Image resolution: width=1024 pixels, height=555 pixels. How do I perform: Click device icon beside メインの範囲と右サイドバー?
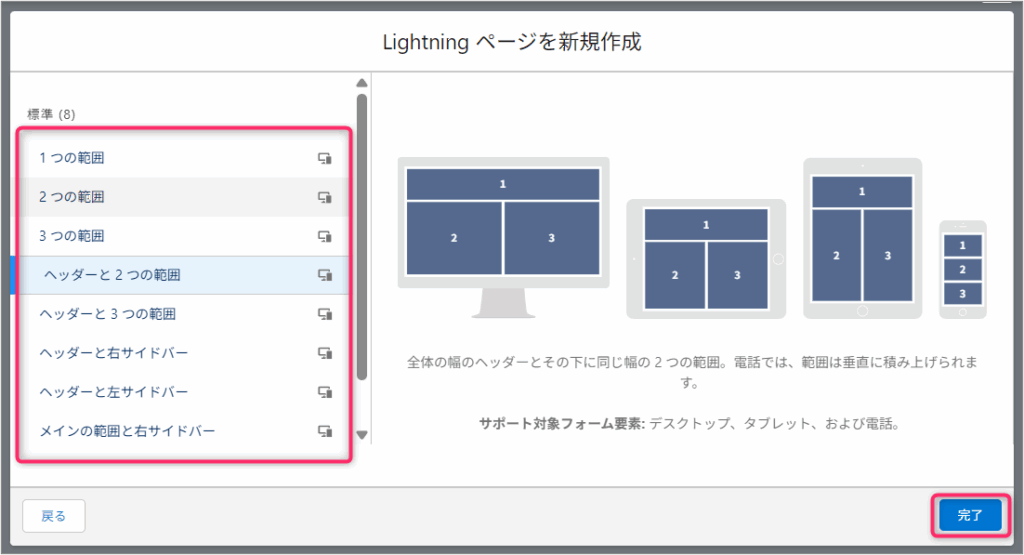click(325, 431)
